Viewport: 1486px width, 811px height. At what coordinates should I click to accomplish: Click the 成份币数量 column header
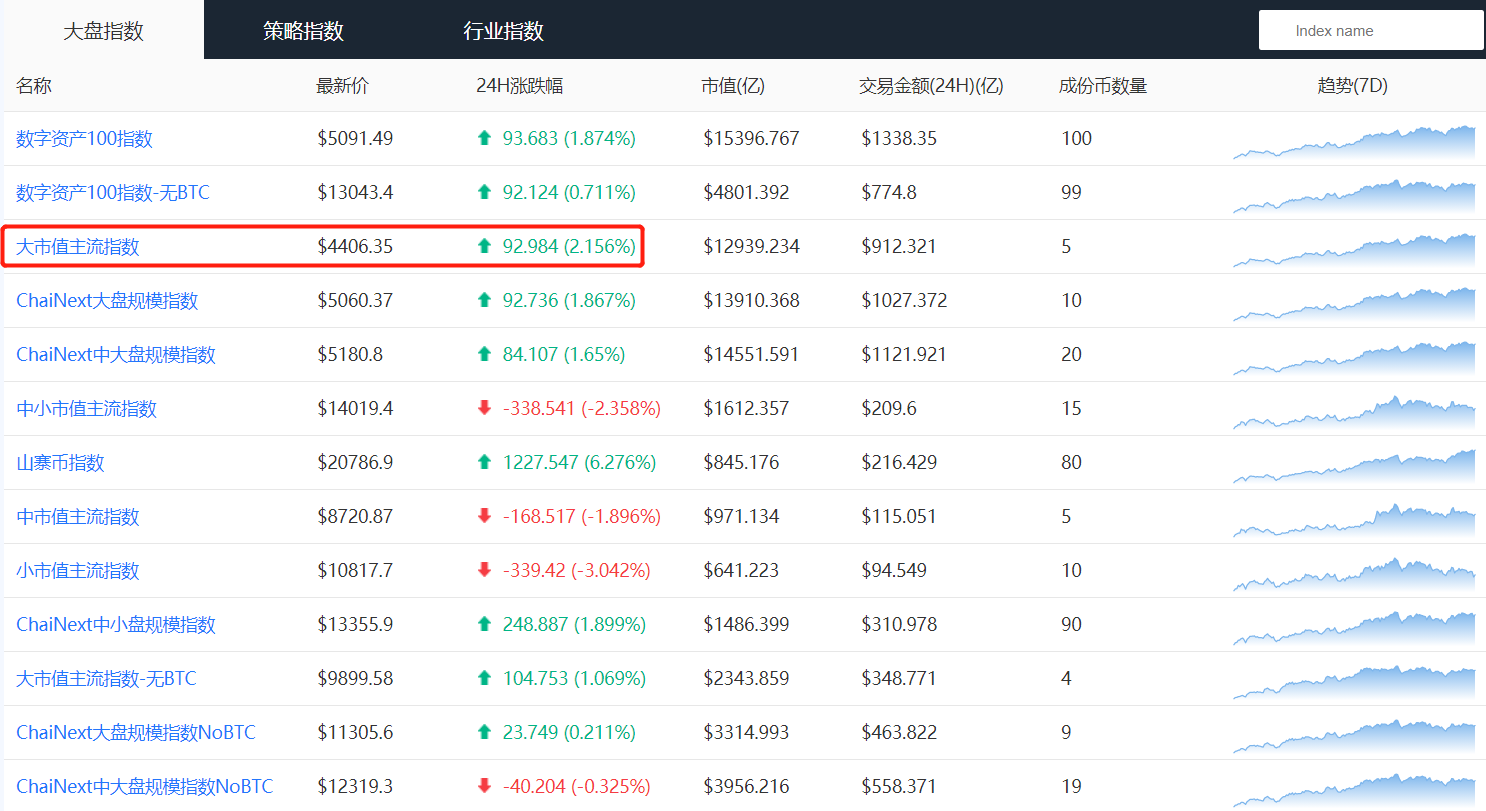pyautogui.click(x=1103, y=86)
